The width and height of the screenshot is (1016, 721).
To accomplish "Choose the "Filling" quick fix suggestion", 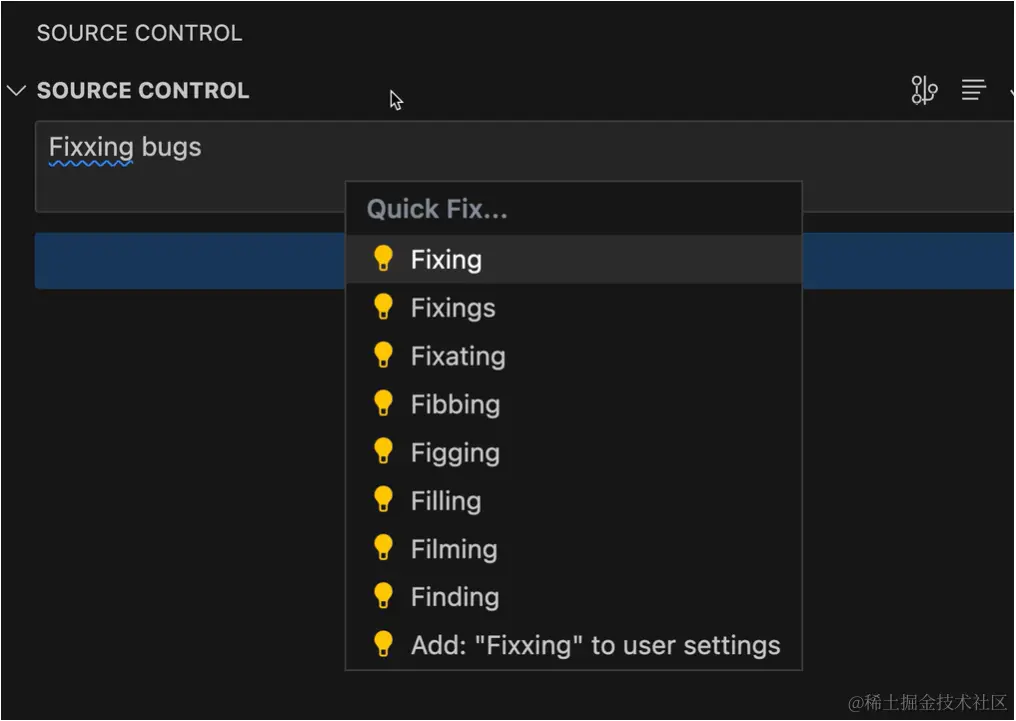I will (446, 500).
